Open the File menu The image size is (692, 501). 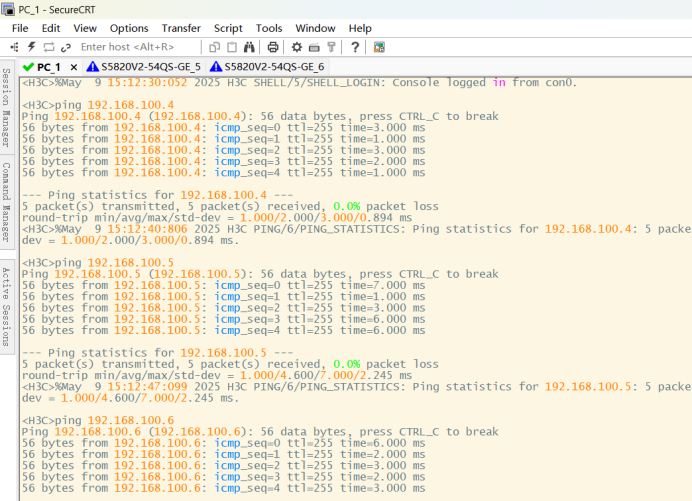(x=20, y=28)
